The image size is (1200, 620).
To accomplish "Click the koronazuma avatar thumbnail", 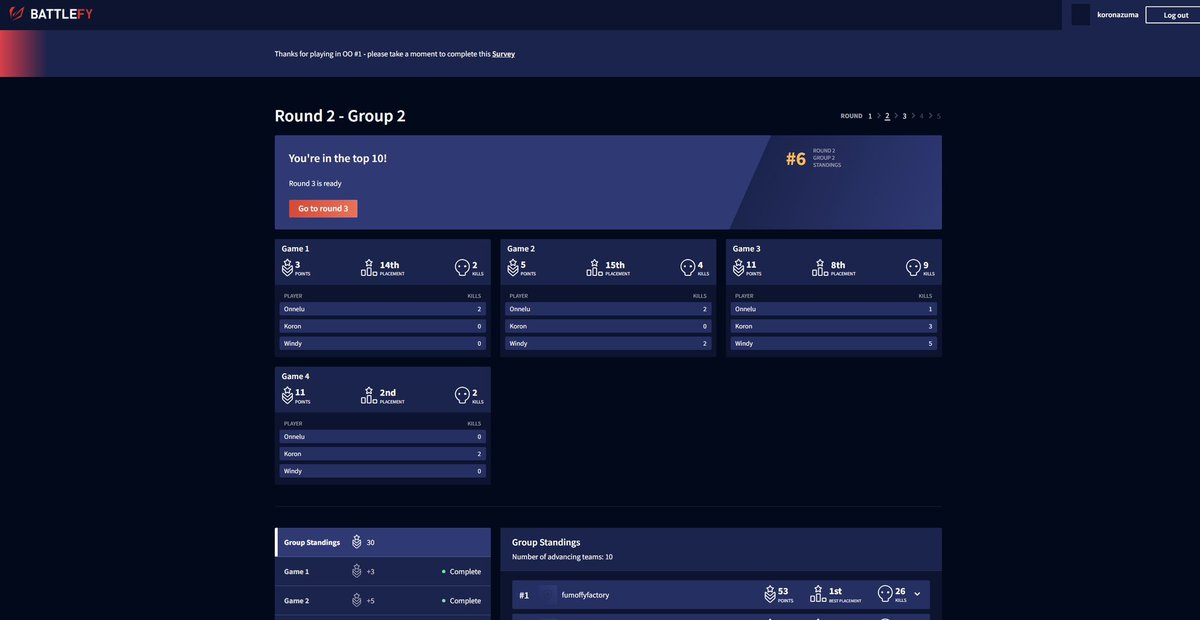I will [1080, 14].
